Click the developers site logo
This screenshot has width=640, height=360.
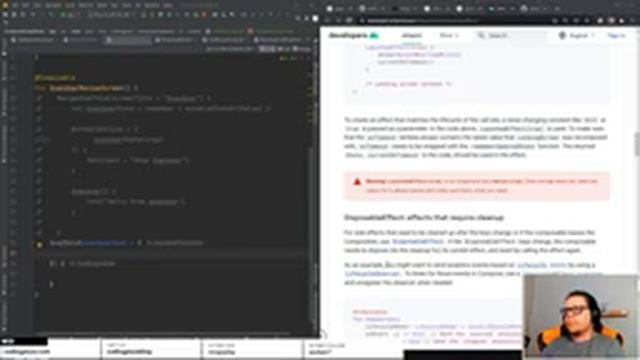coord(353,36)
